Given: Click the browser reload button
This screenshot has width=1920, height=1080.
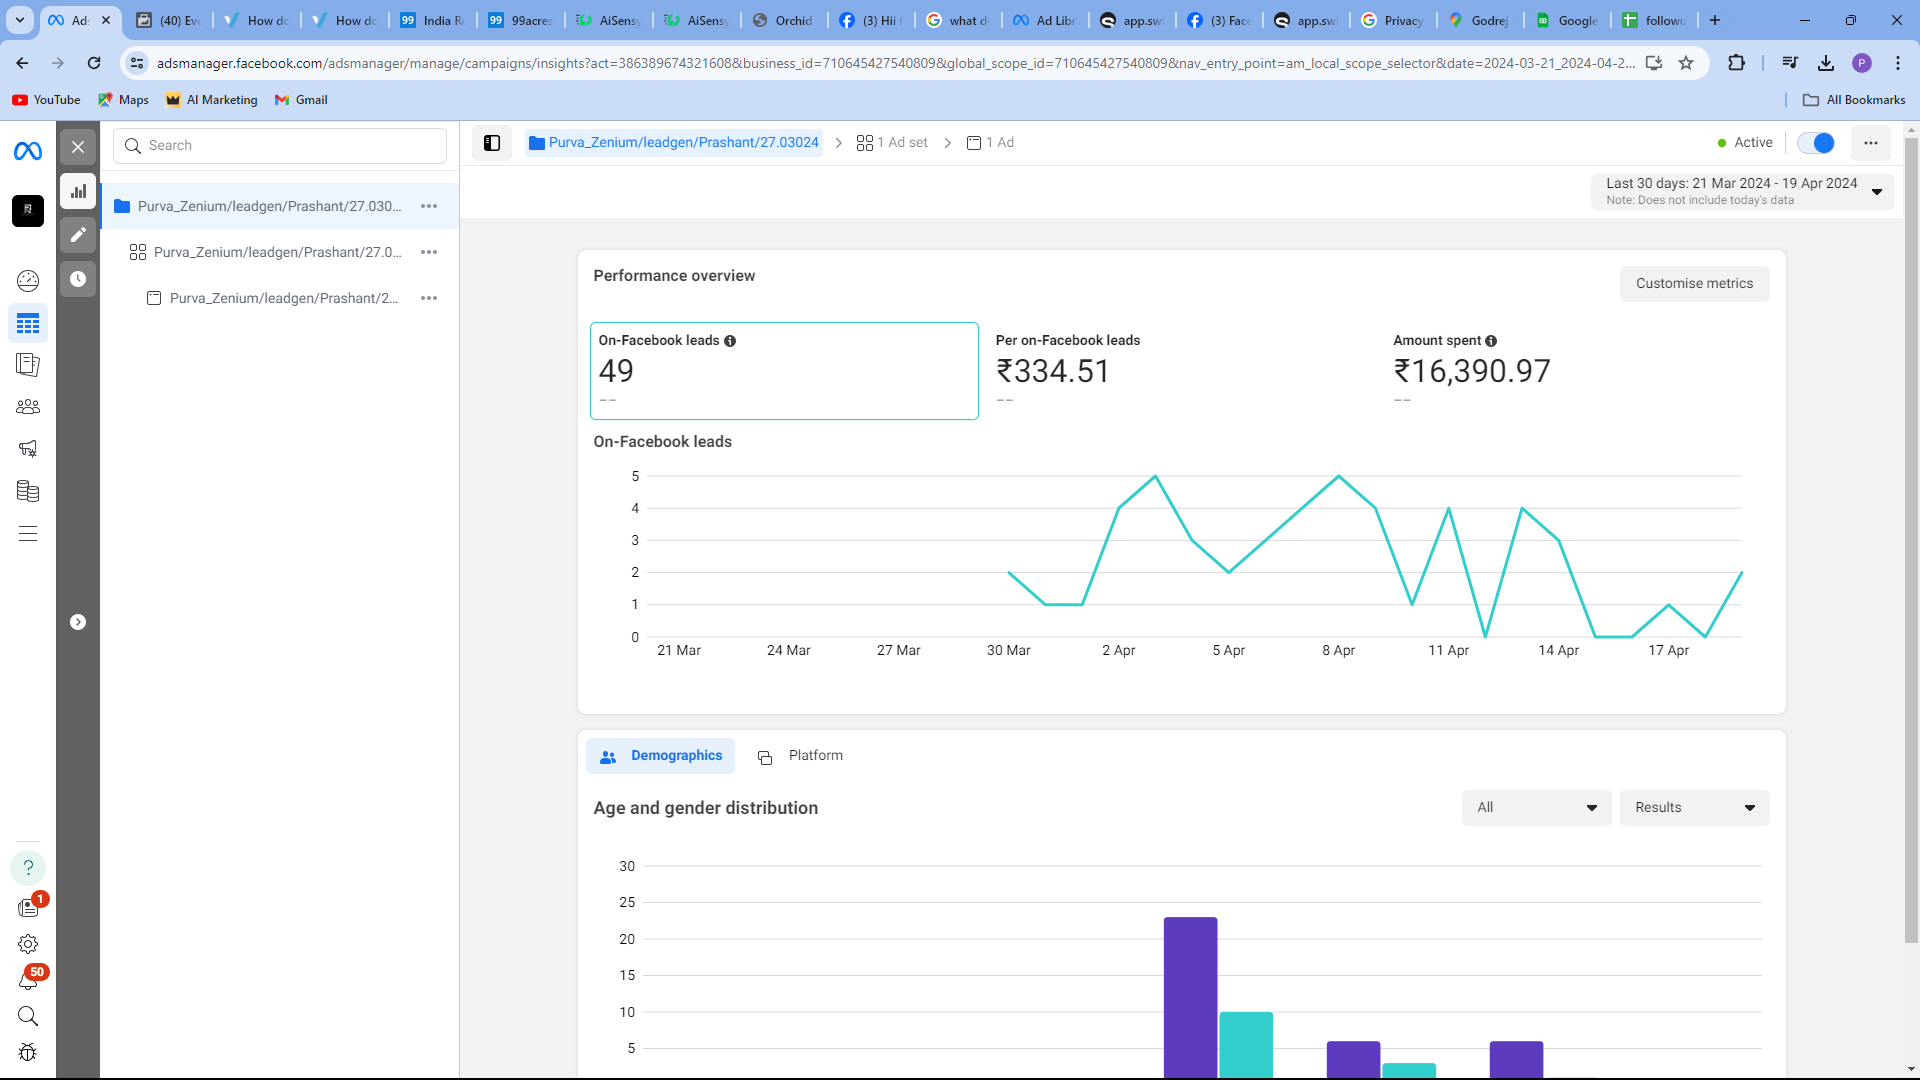Looking at the screenshot, I should [94, 63].
